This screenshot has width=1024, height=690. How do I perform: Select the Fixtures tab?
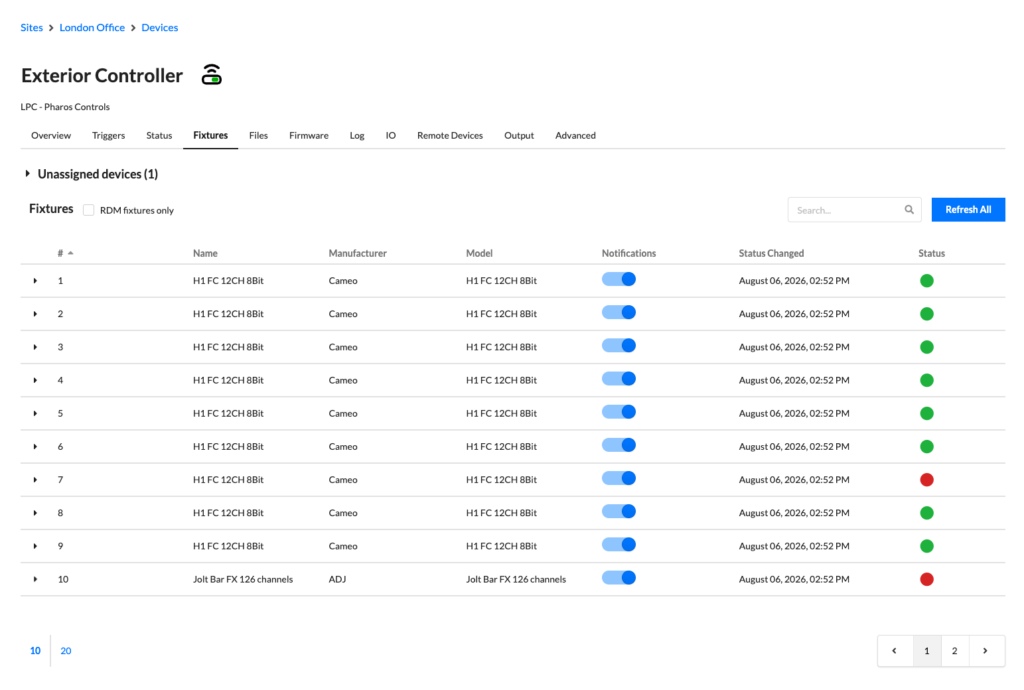(x=210, y=136)
